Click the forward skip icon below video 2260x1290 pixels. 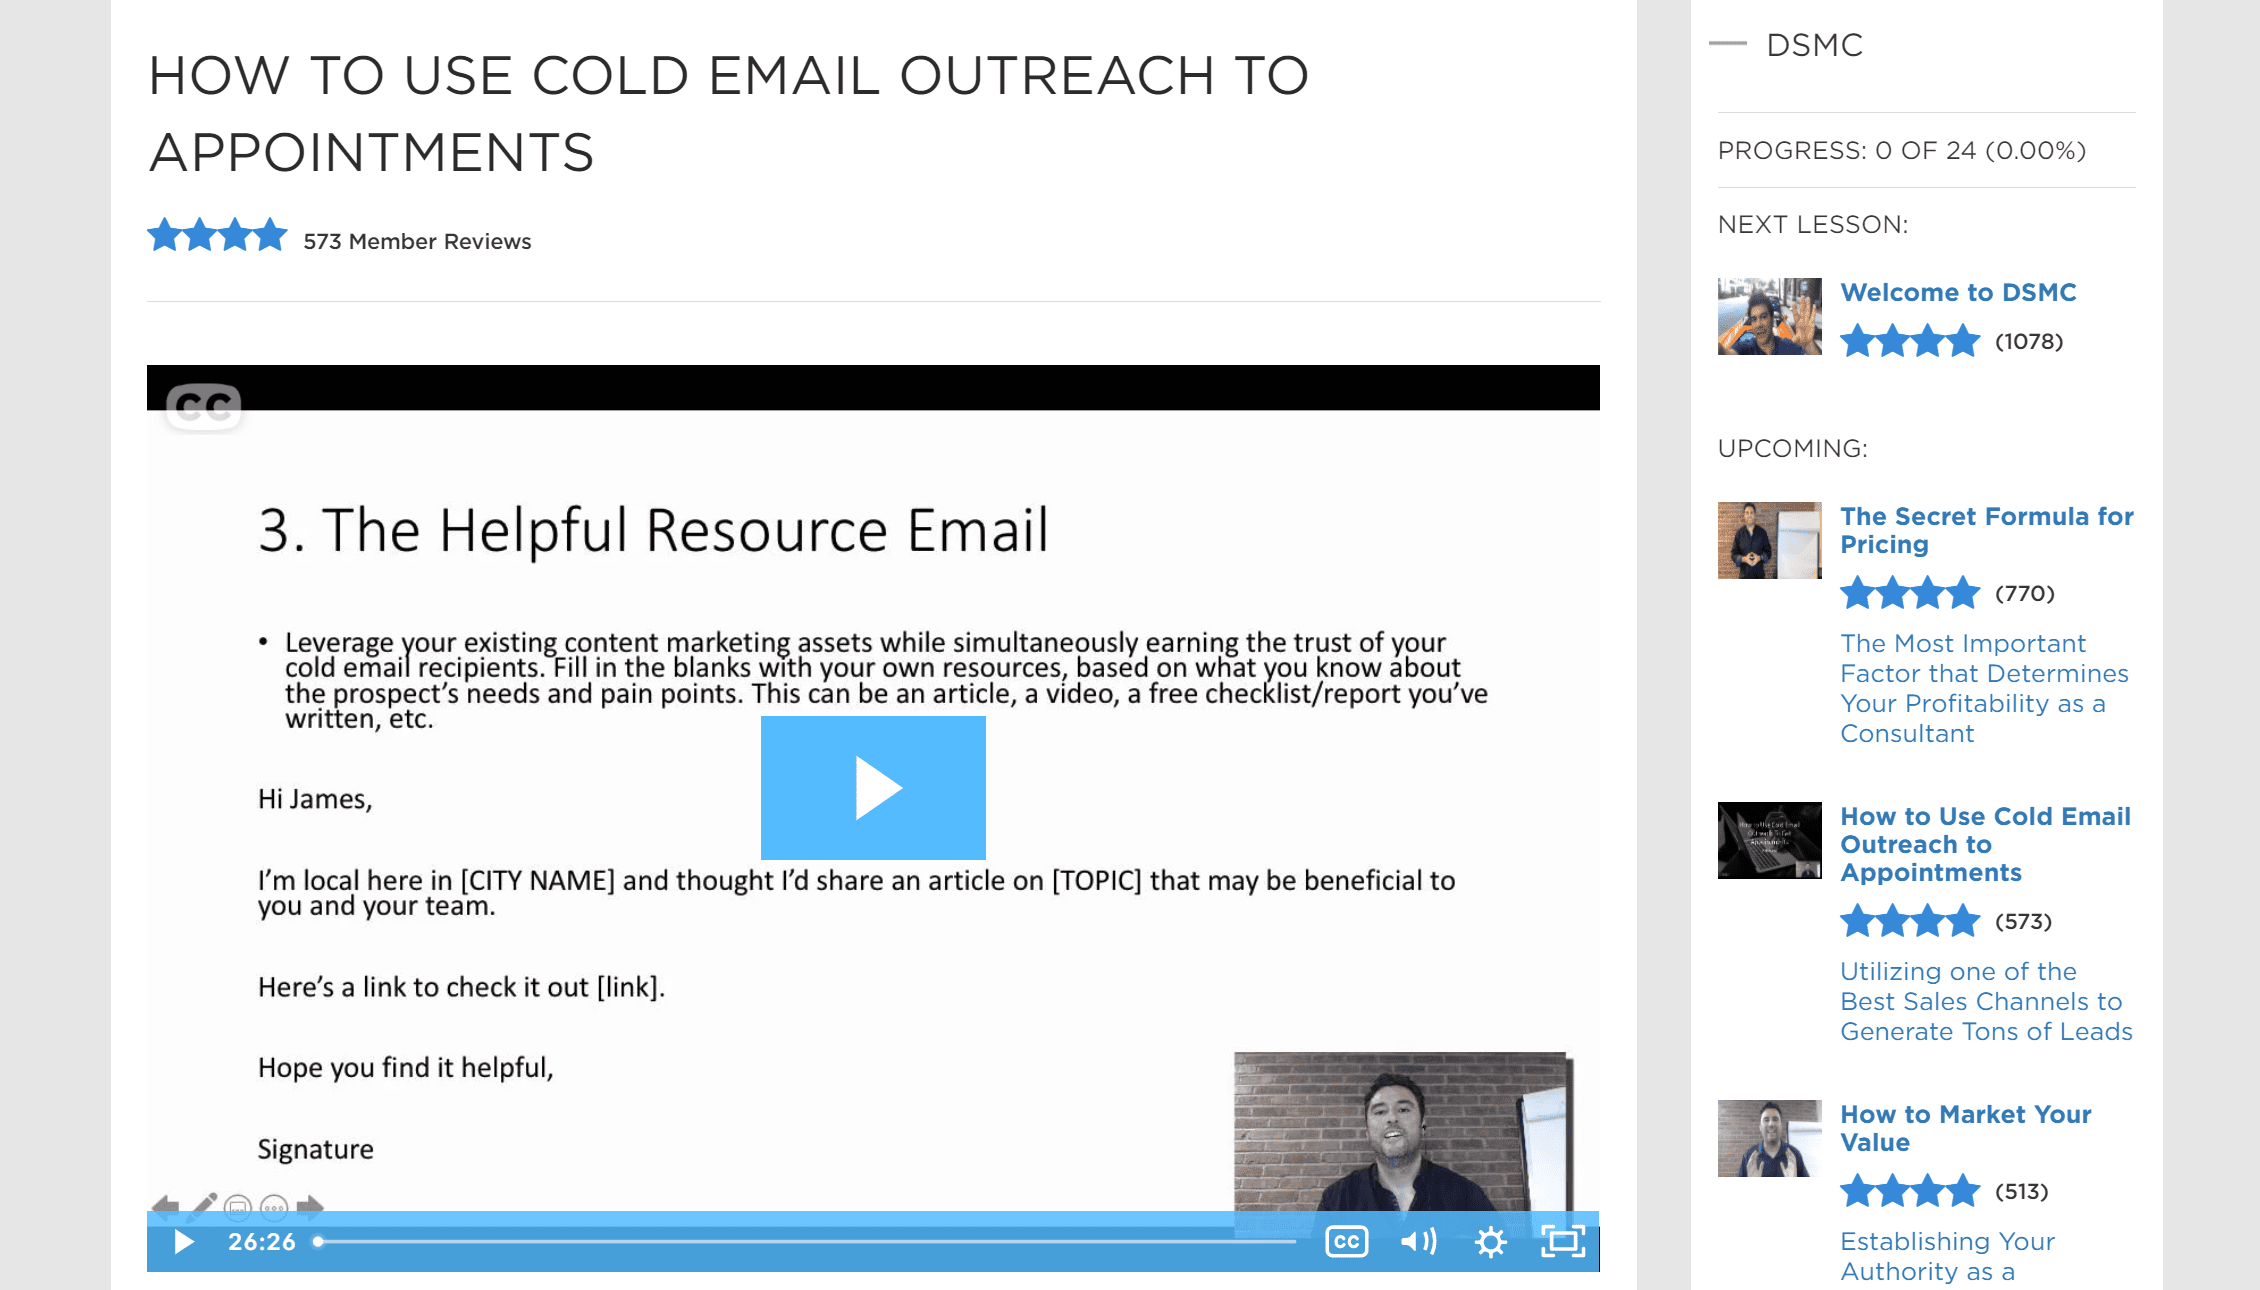tap(310, 1206)
